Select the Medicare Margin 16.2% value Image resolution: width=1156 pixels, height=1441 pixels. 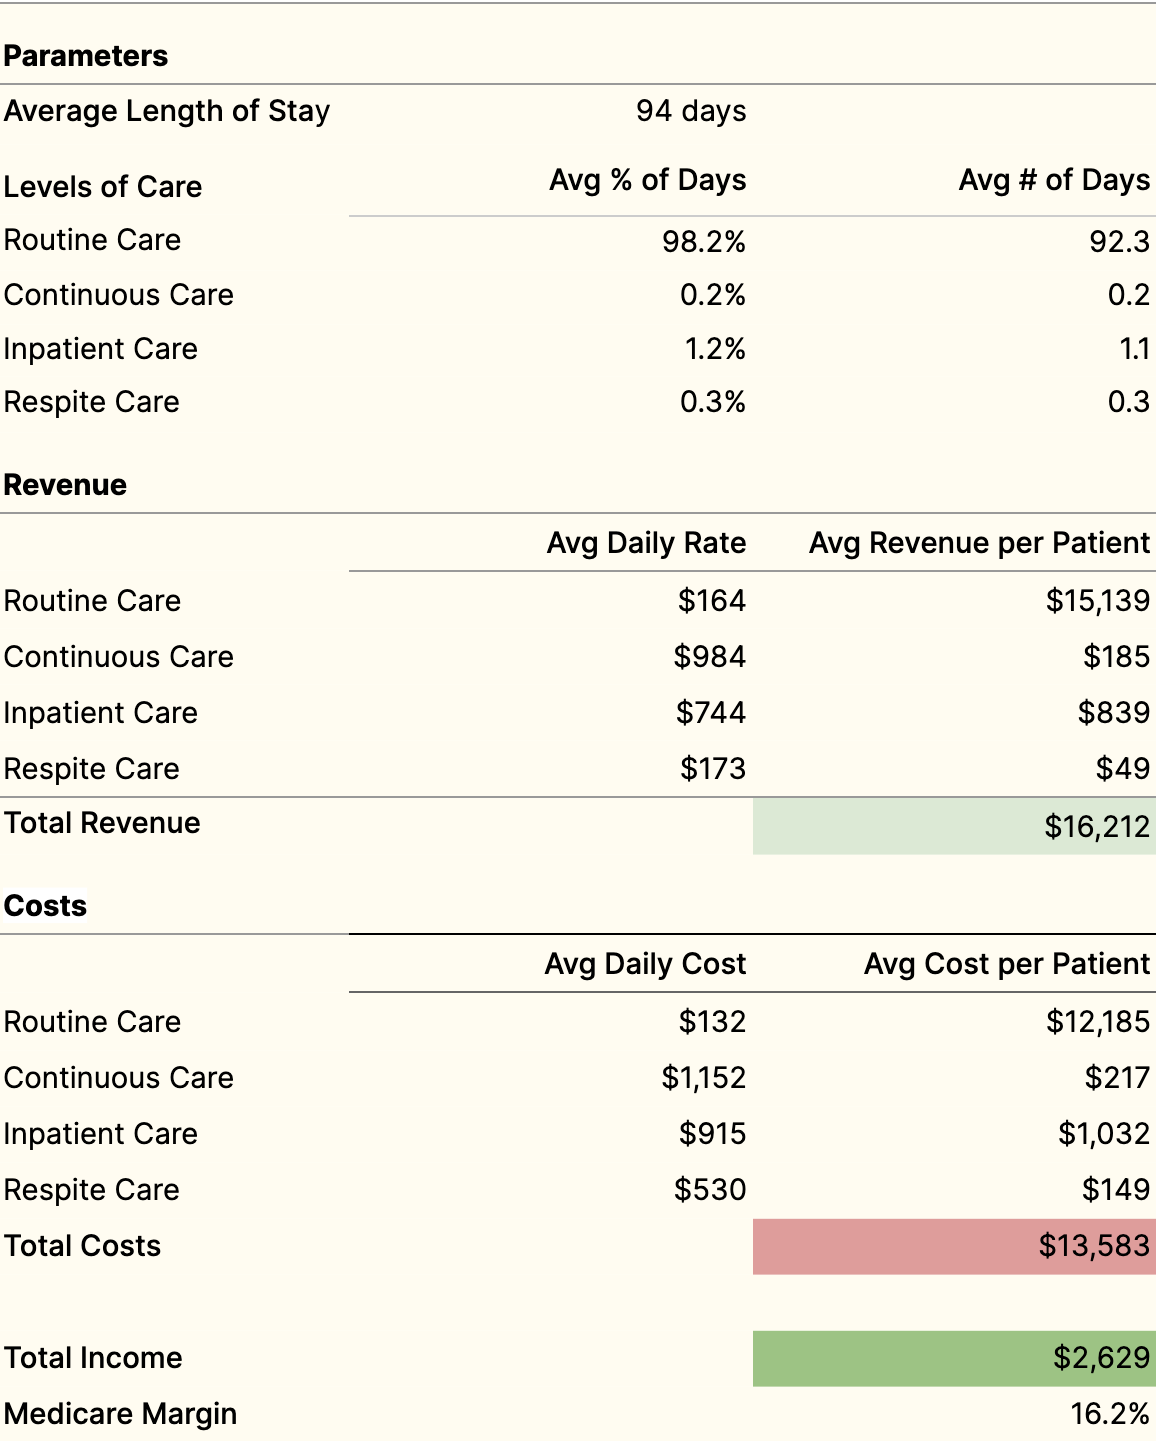click(1109, 1414)
